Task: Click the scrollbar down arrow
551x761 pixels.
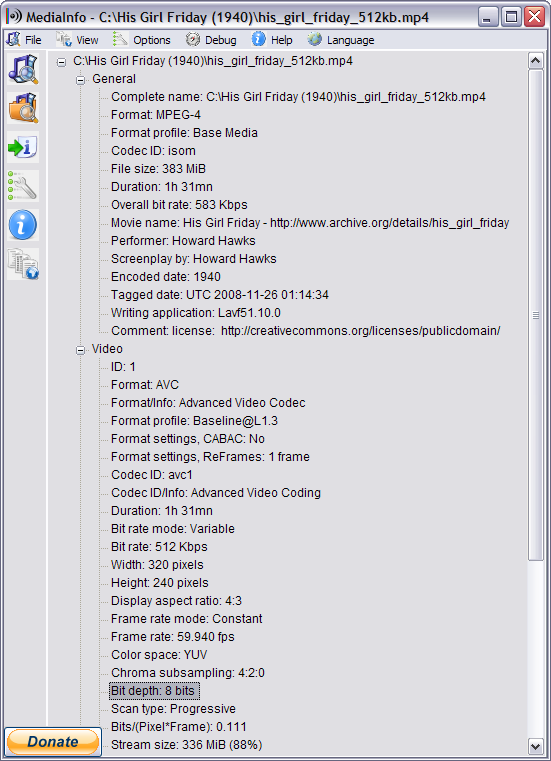Action: coord(535,746)
